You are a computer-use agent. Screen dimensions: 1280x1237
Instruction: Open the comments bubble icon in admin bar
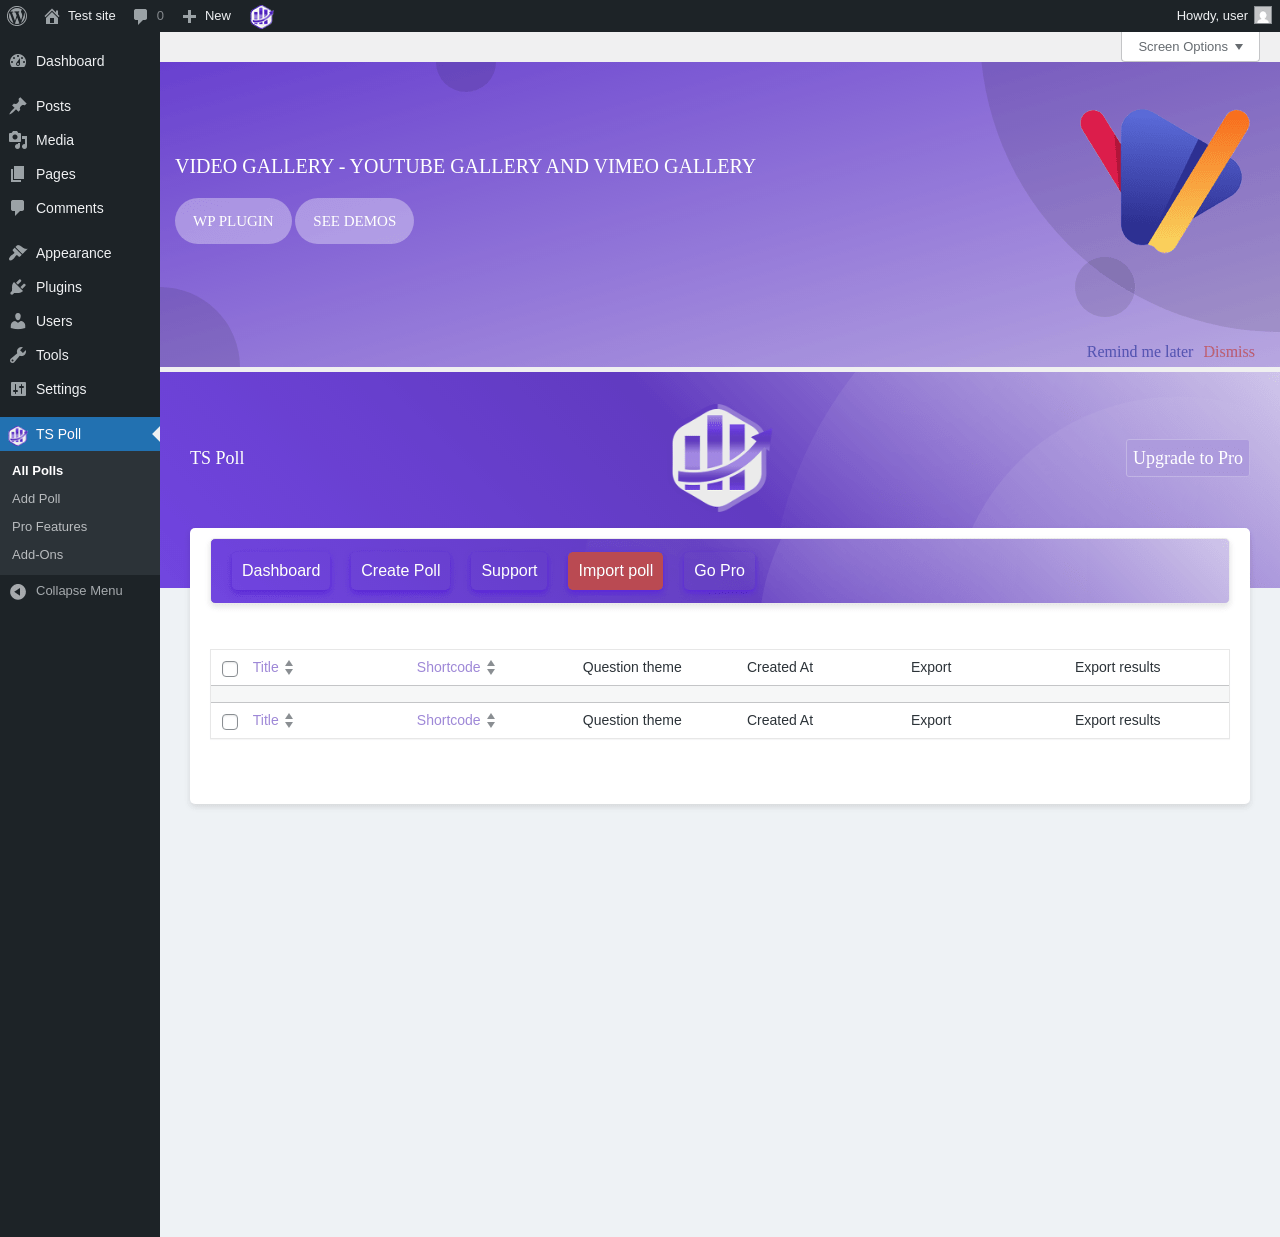point(141,16)
